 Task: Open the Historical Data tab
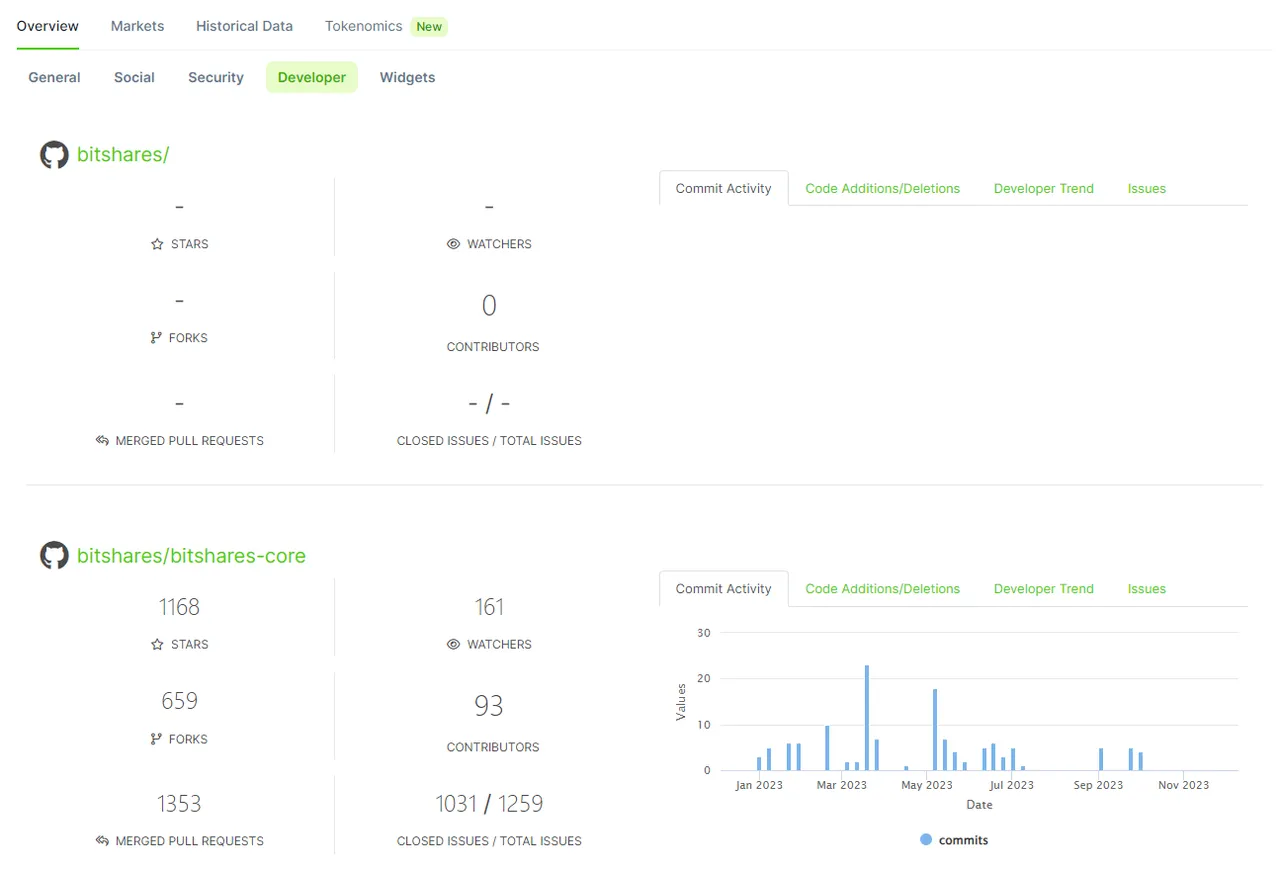pyautogui.click(x=244, y=26)
